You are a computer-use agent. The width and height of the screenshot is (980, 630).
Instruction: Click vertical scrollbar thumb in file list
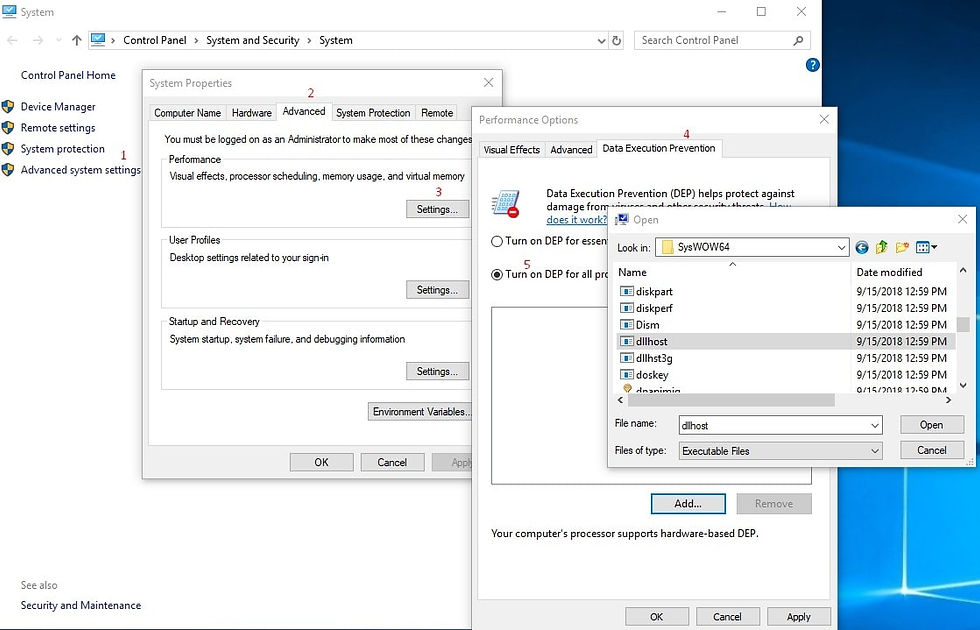point(963,324)
